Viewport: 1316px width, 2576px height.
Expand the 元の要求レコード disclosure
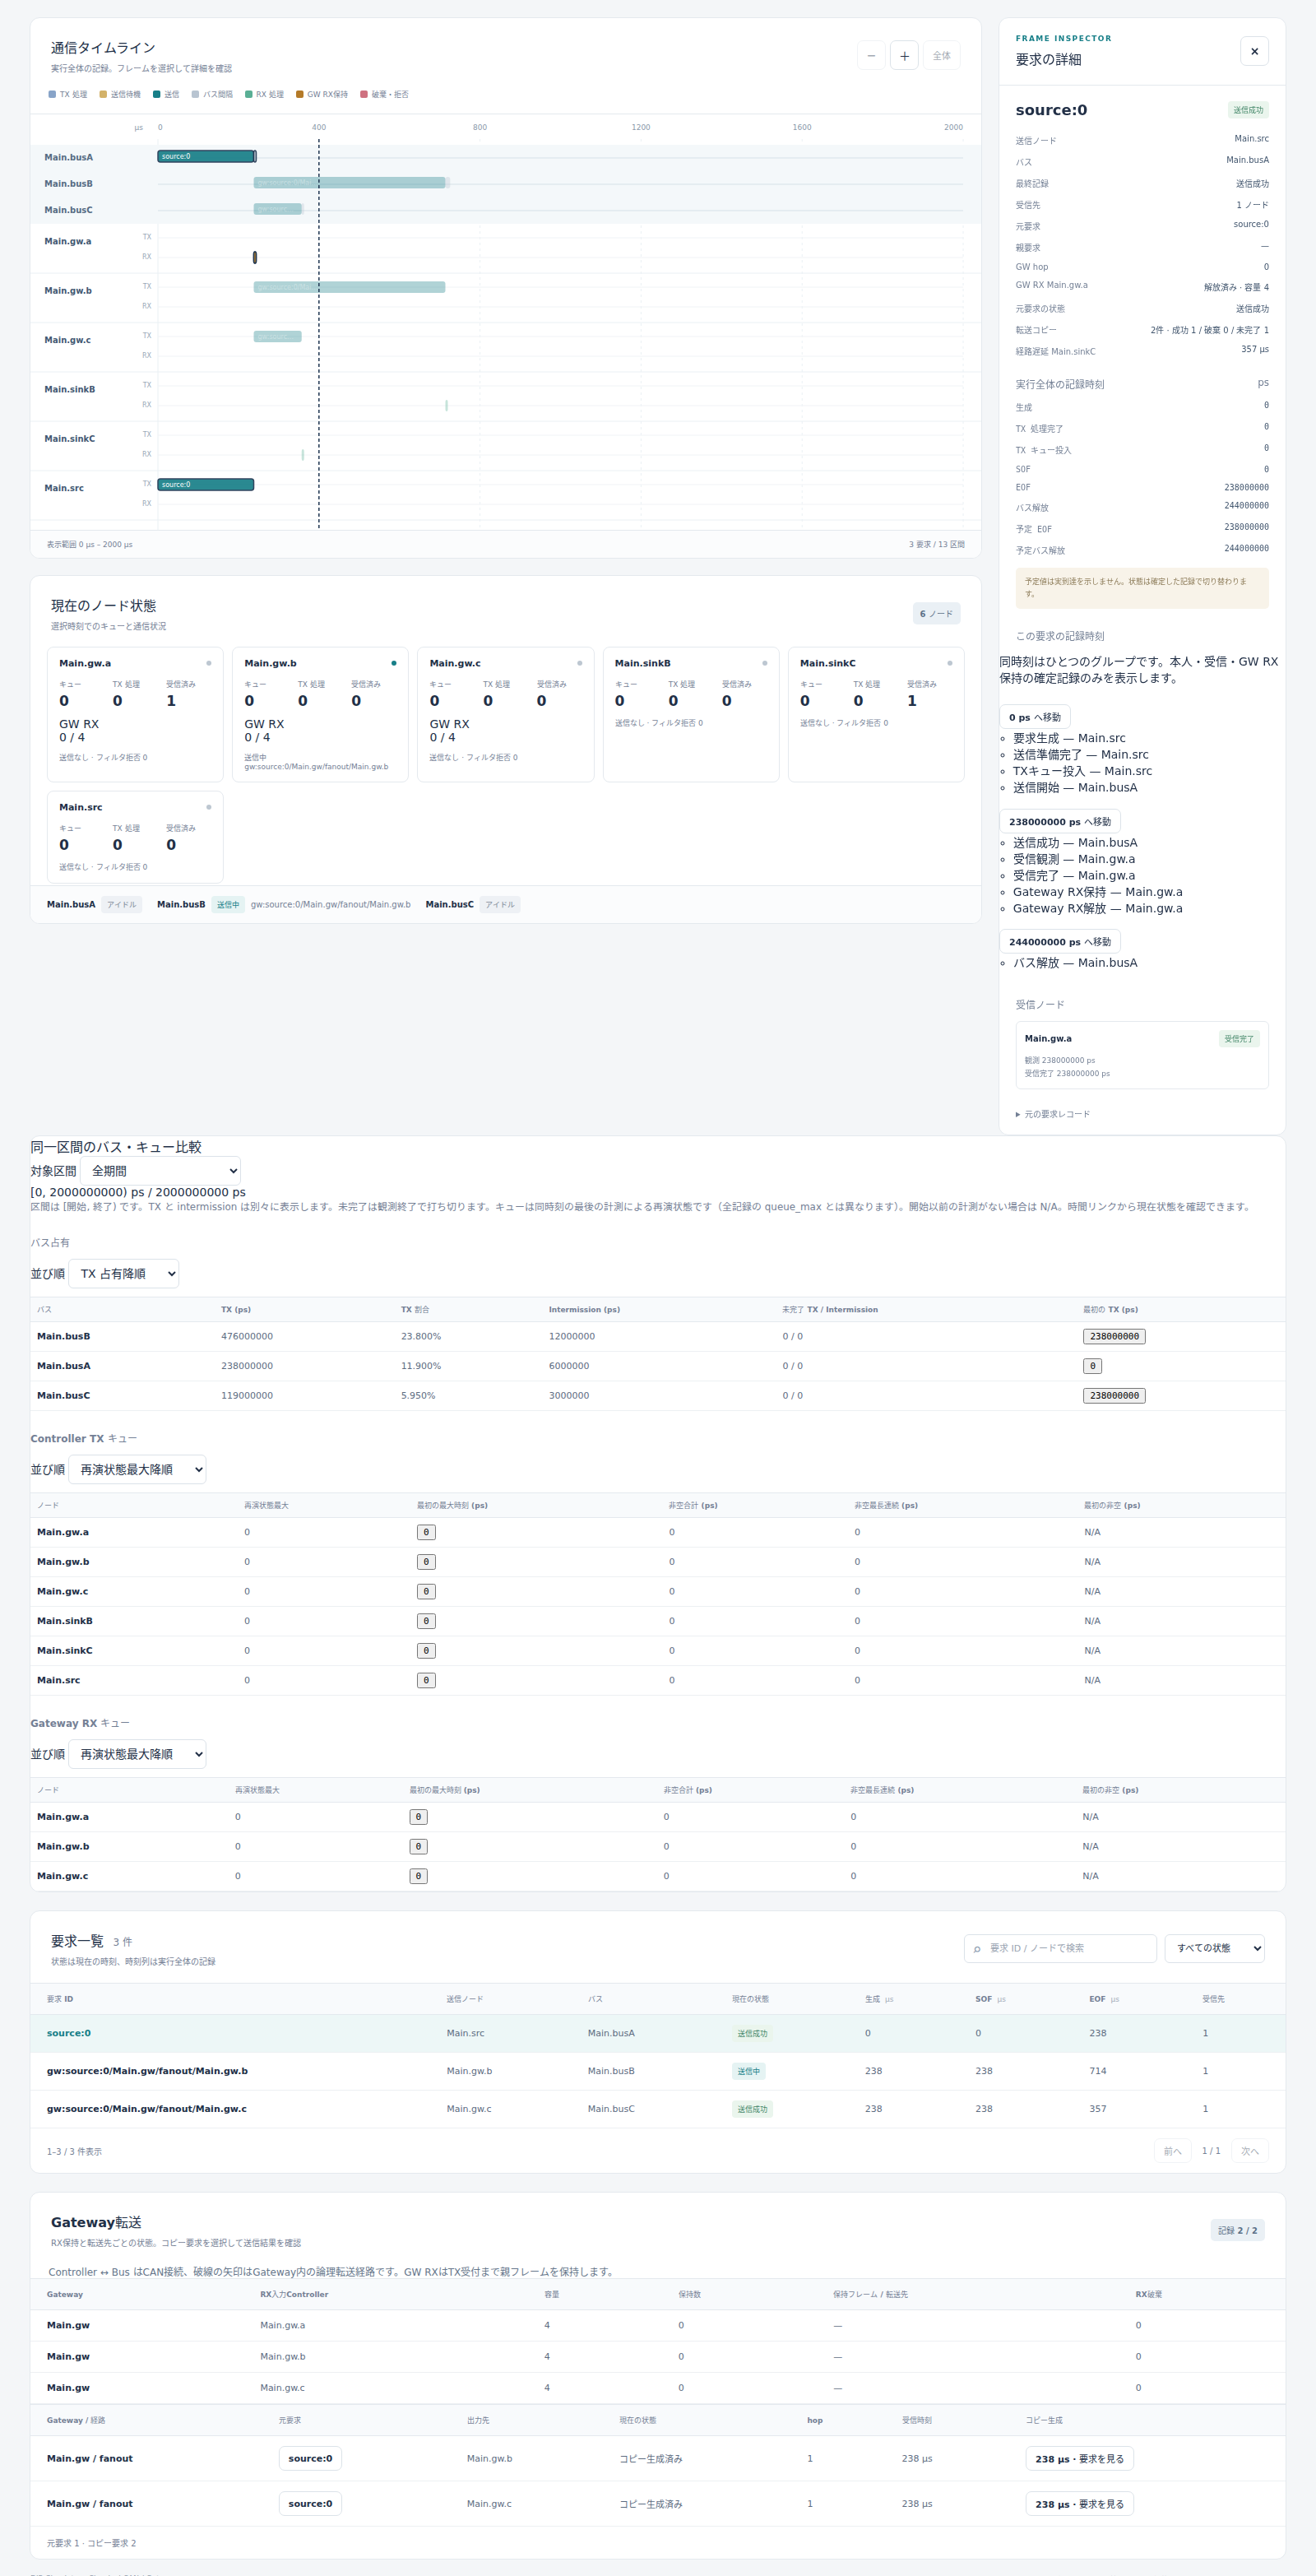click(x=1053, y=1114)
